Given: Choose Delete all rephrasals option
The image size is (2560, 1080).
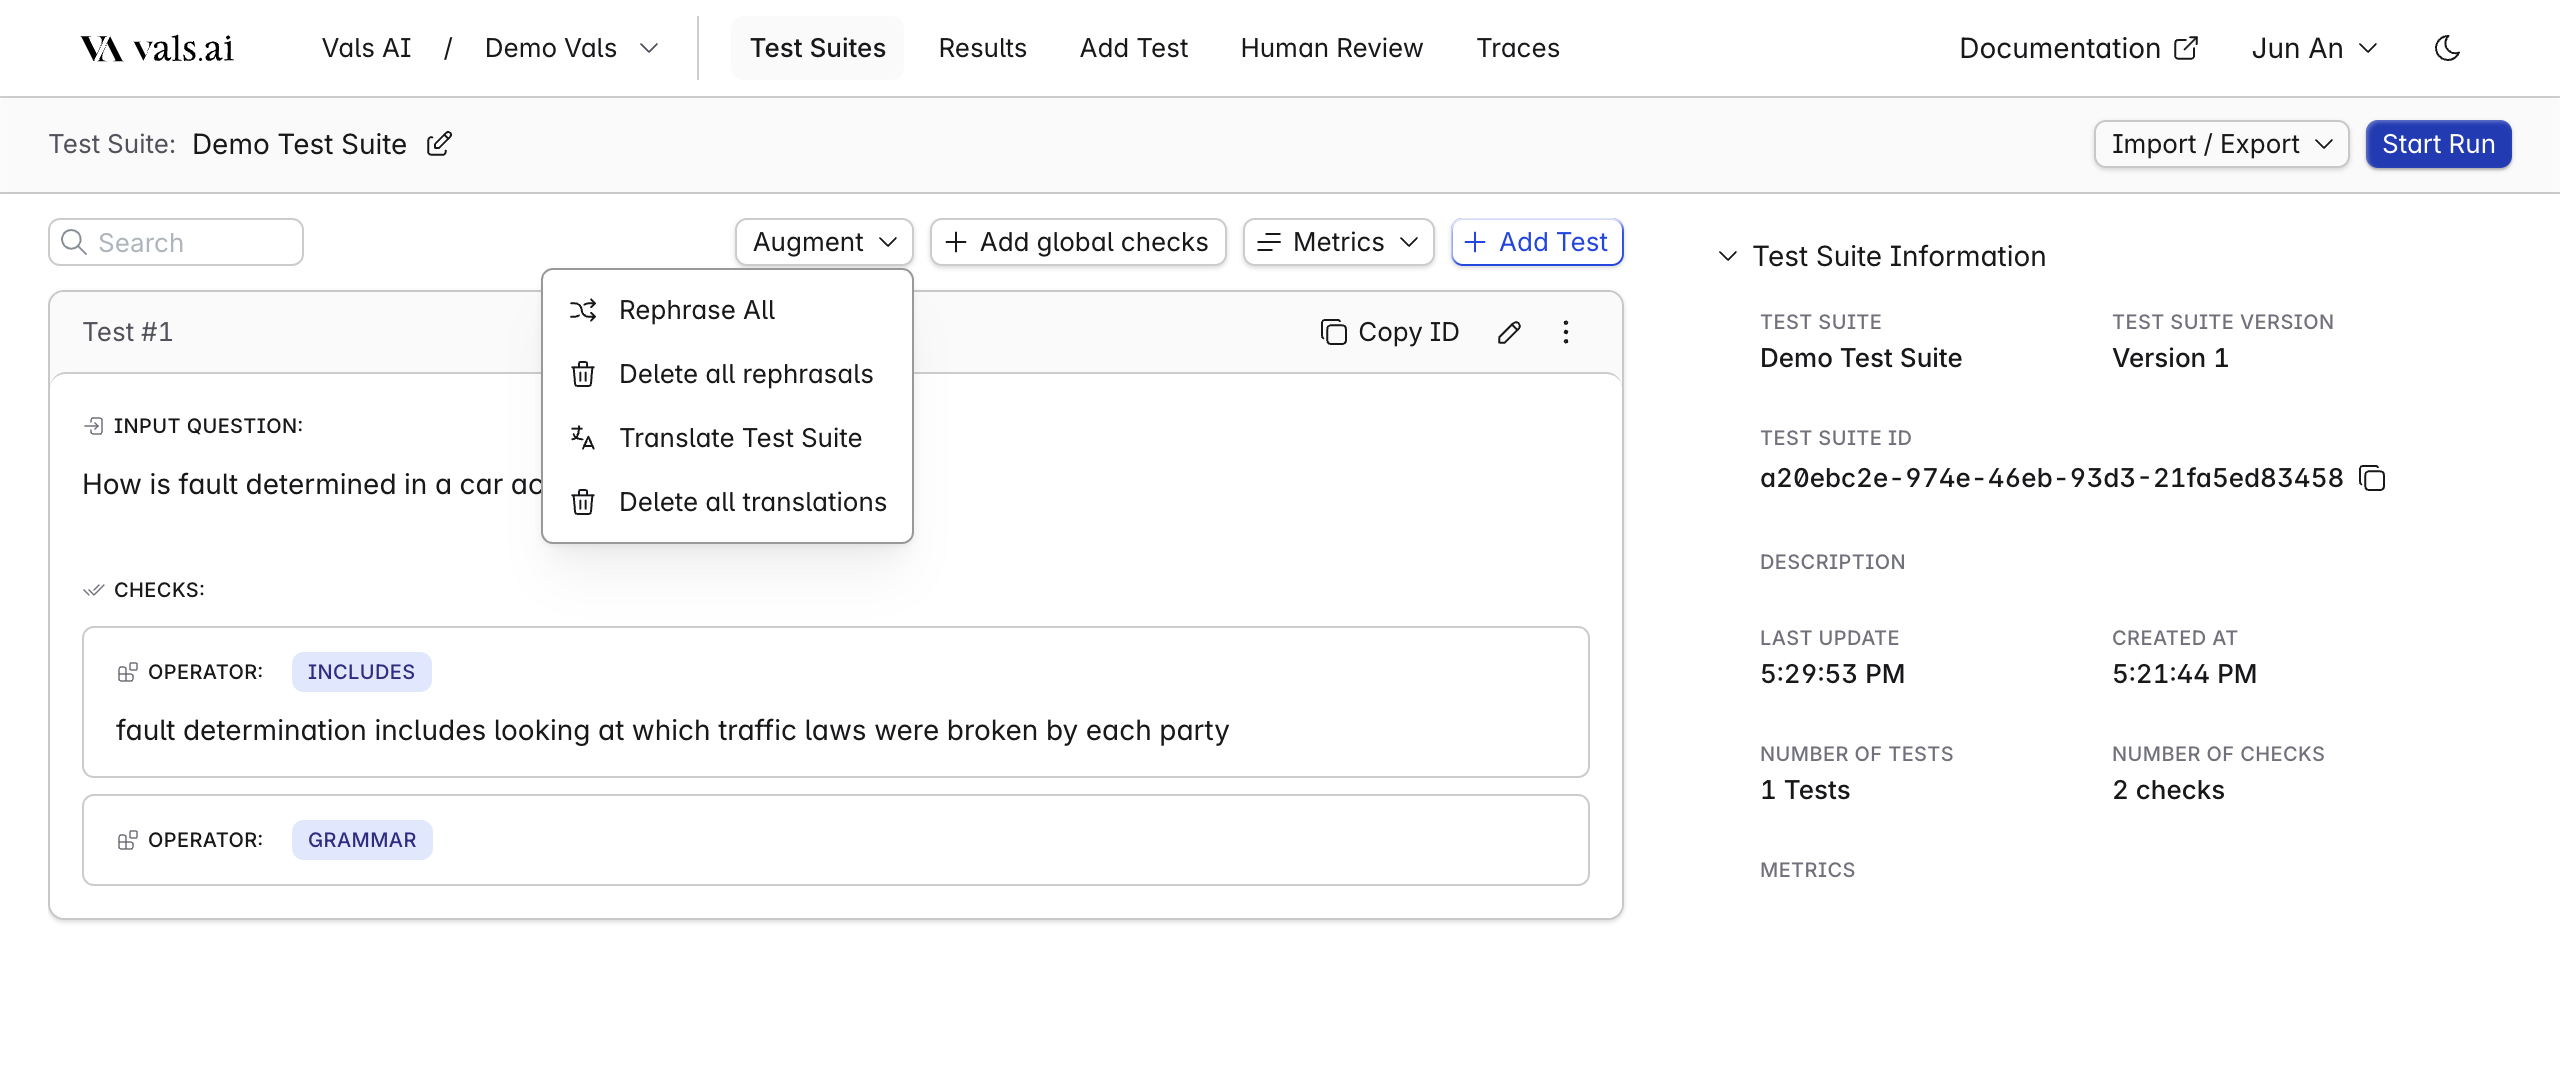Looking at the screenshot, I should pyautogui.click(x=745, y=374).
